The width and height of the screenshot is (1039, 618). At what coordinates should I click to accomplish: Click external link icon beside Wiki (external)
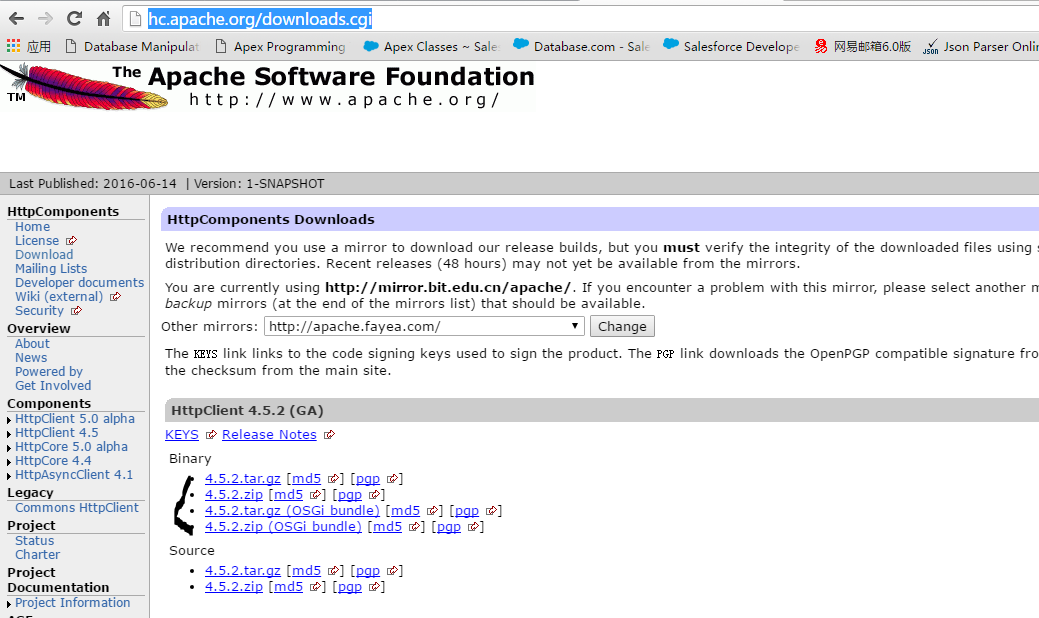[x=115, y=297]
